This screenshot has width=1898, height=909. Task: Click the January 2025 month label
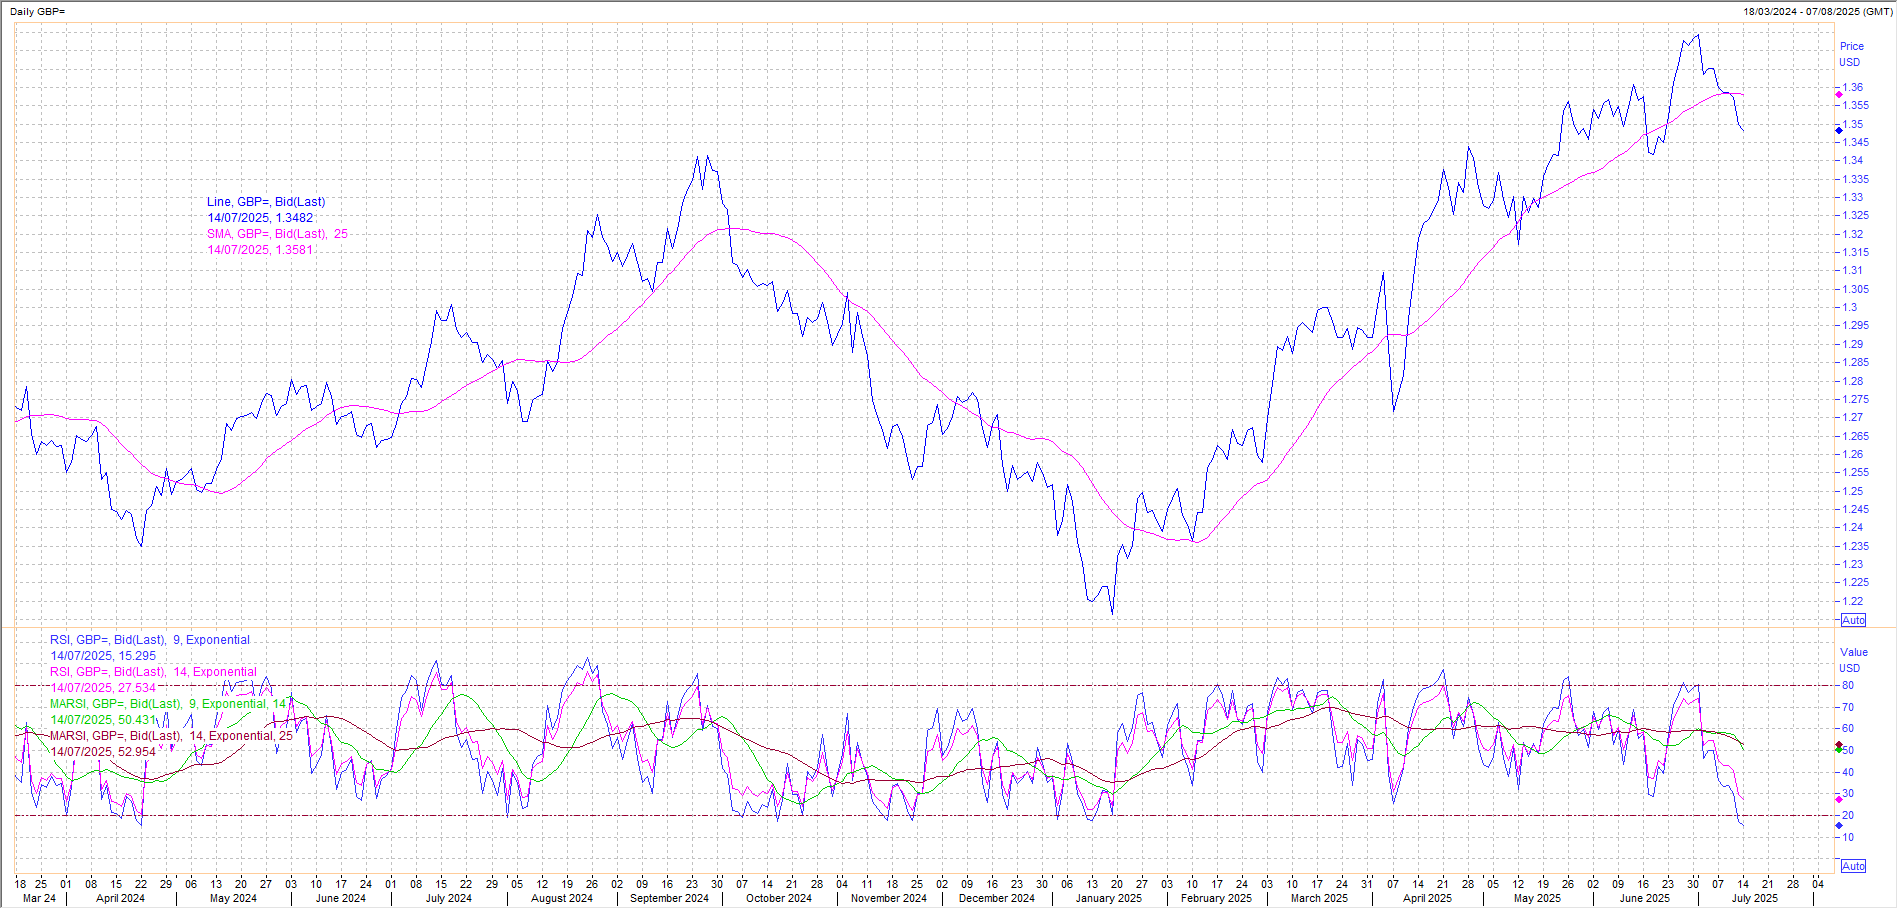[x=1108, y=899]
